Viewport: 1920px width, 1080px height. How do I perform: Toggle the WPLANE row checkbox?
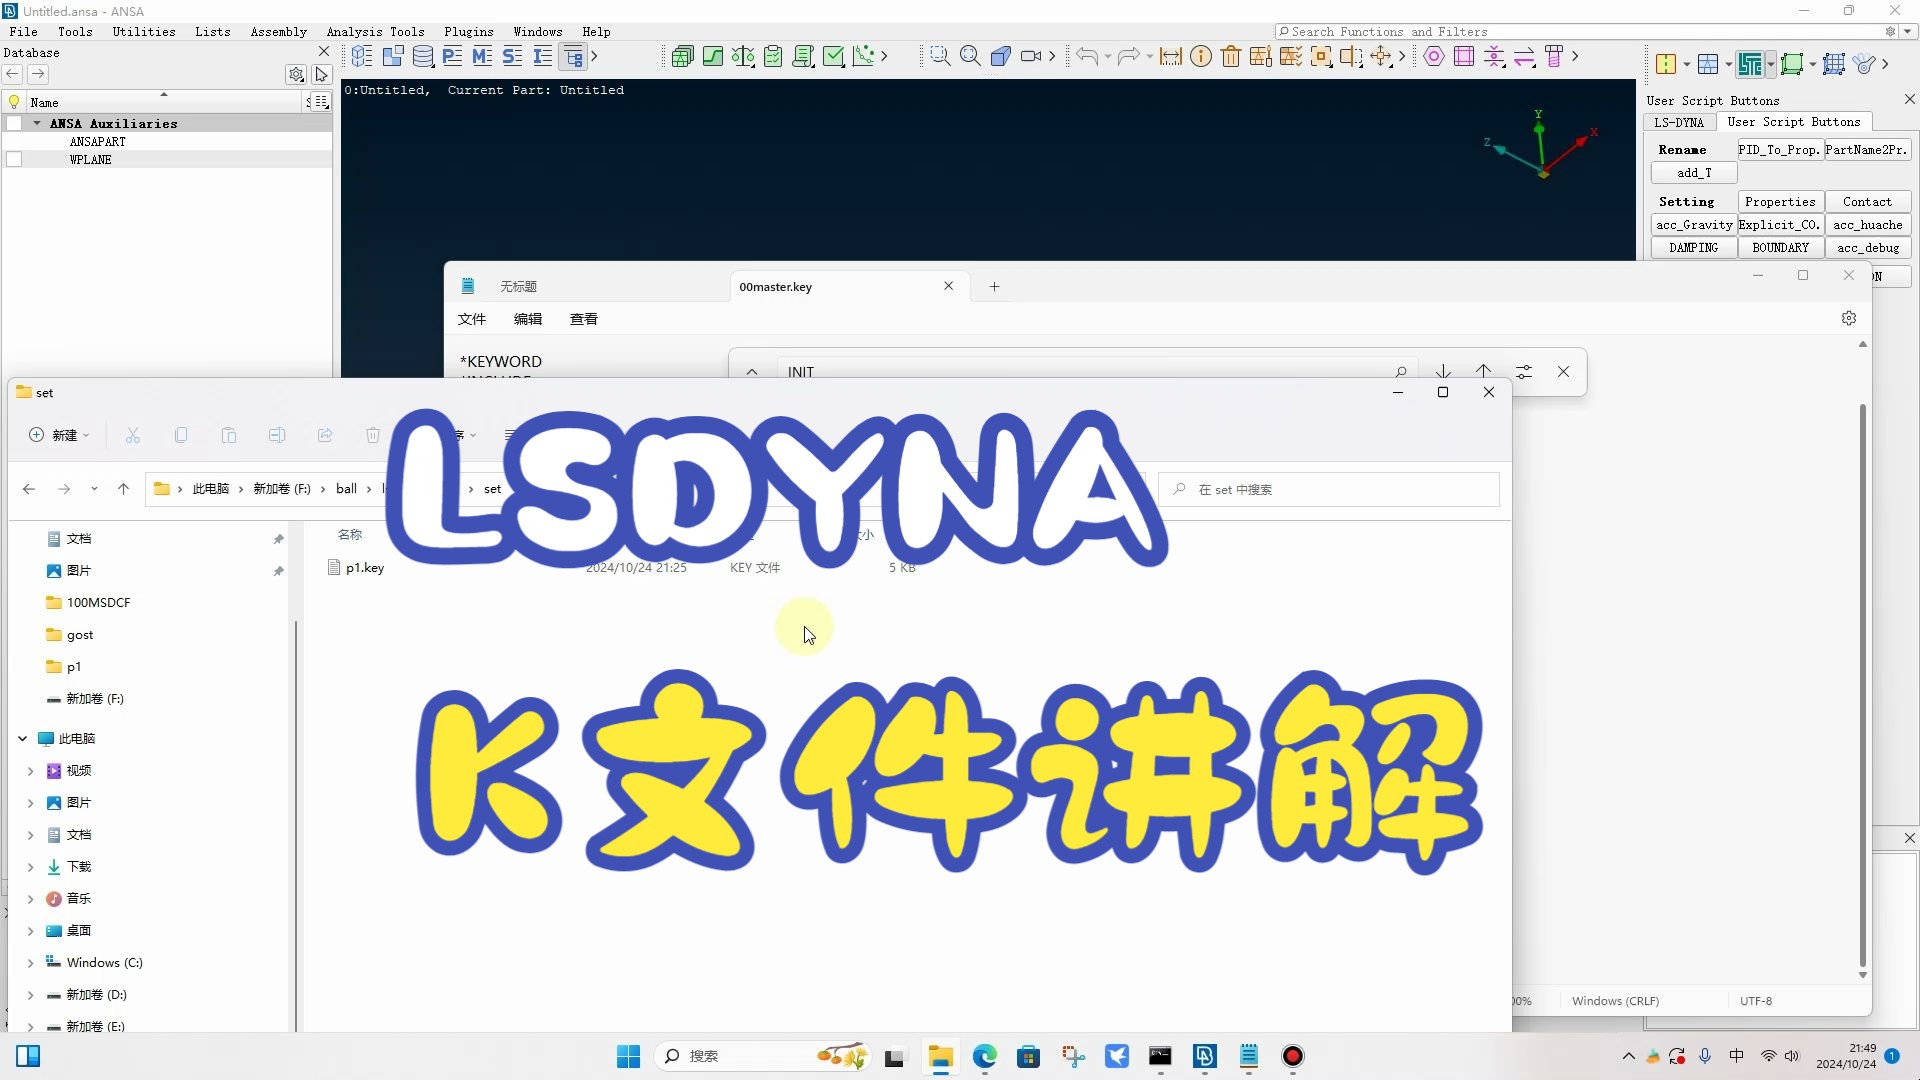pyautogui.click(x=14, y=159)
